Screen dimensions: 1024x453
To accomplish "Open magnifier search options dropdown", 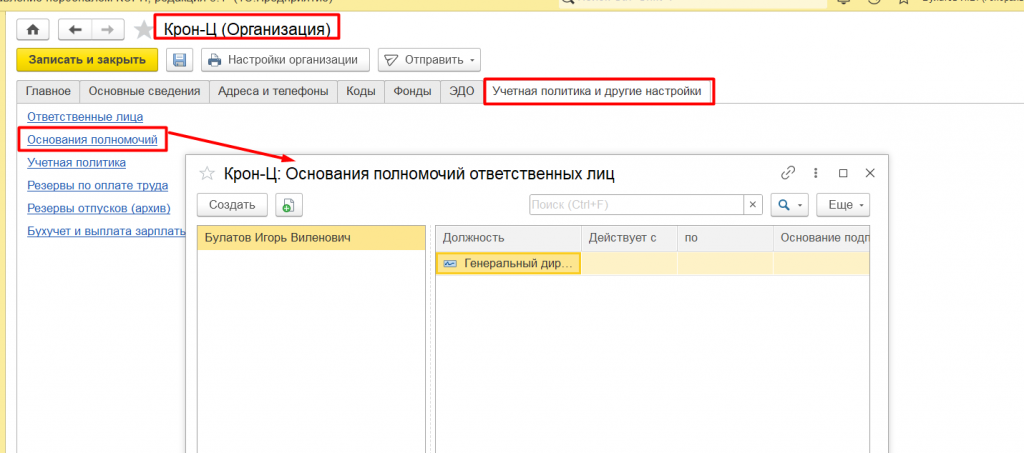I will tap(790, 205).
